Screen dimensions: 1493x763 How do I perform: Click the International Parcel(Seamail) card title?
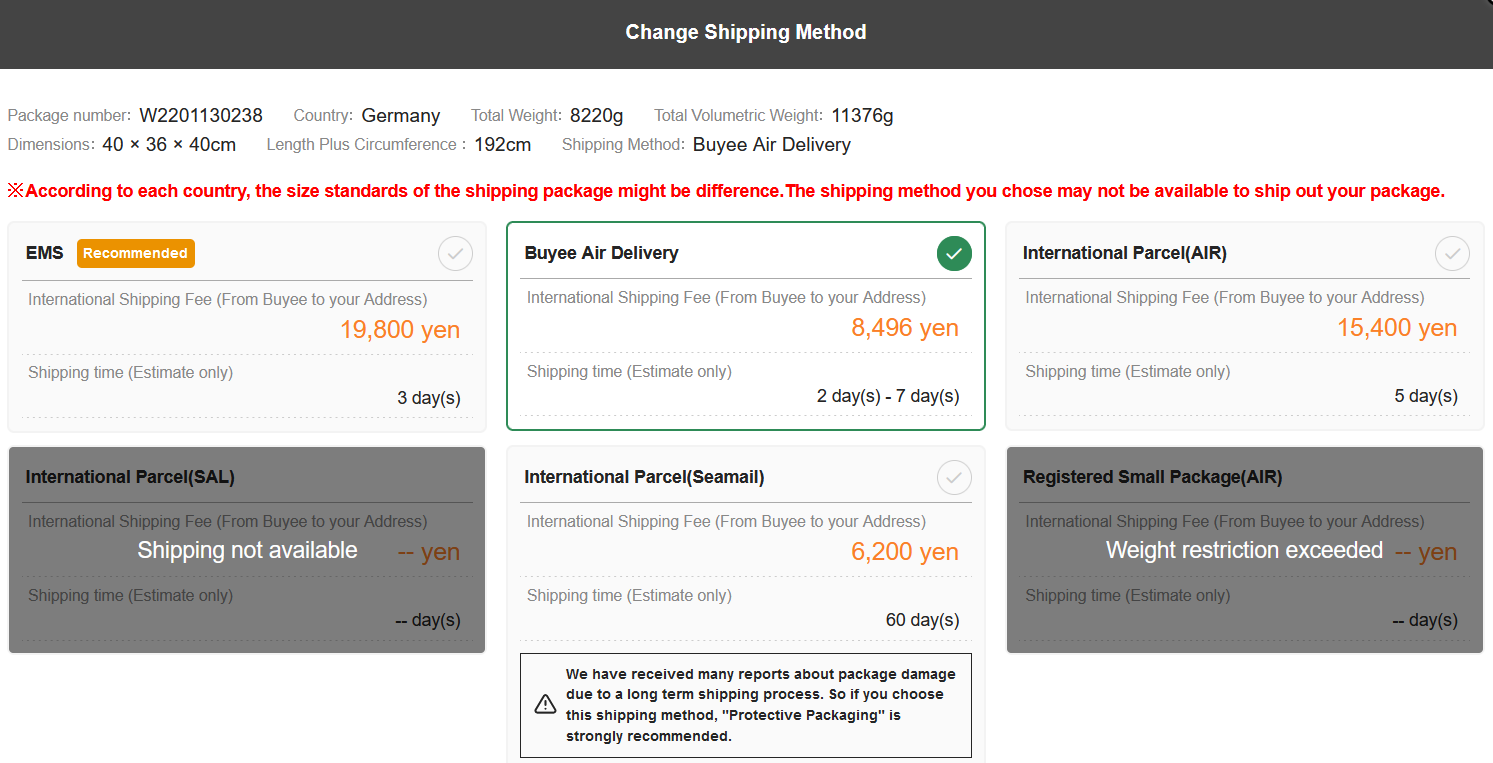pyautogui.click(x=644, y=477)
